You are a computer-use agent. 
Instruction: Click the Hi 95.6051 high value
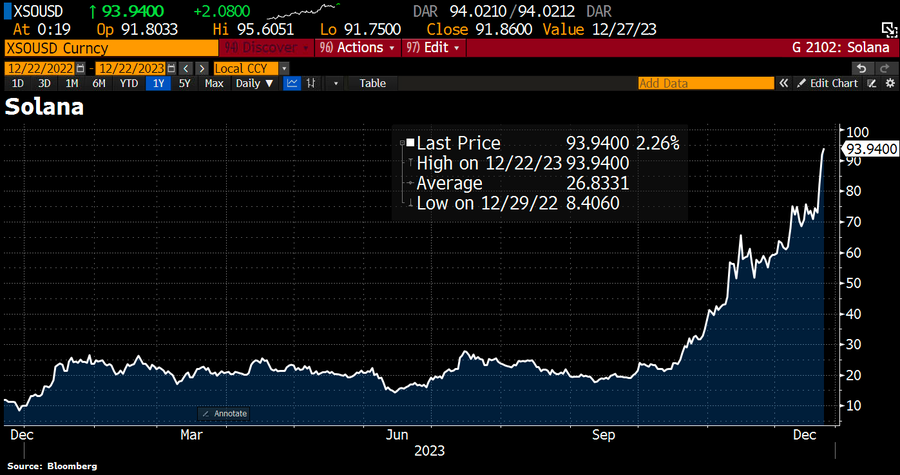(x=253, y=29)
